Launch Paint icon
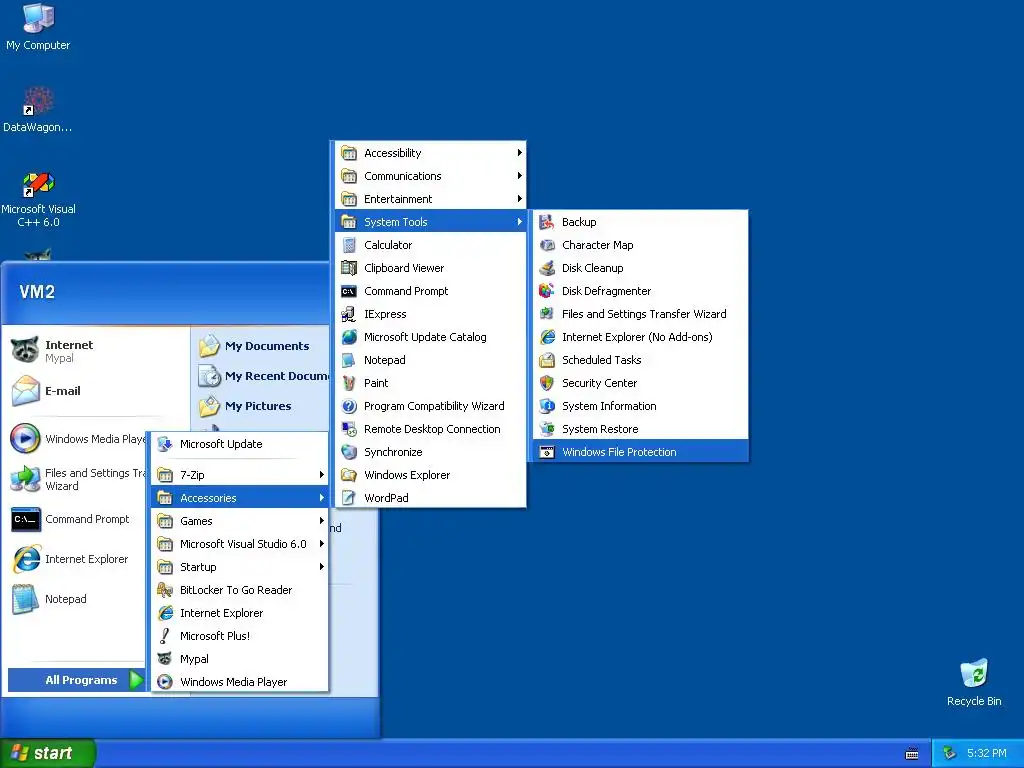This screenshot has width=1024, height=768. 349,383
